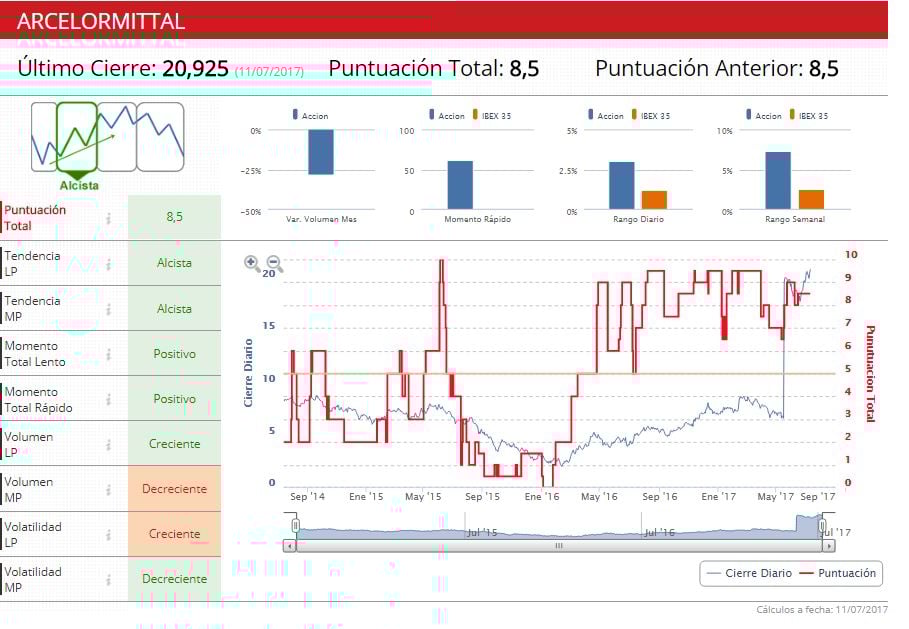Toggle IBEX 35 legend in Rango Semanal chart
The height and width of the screenshot is (629, 909).
808,115
